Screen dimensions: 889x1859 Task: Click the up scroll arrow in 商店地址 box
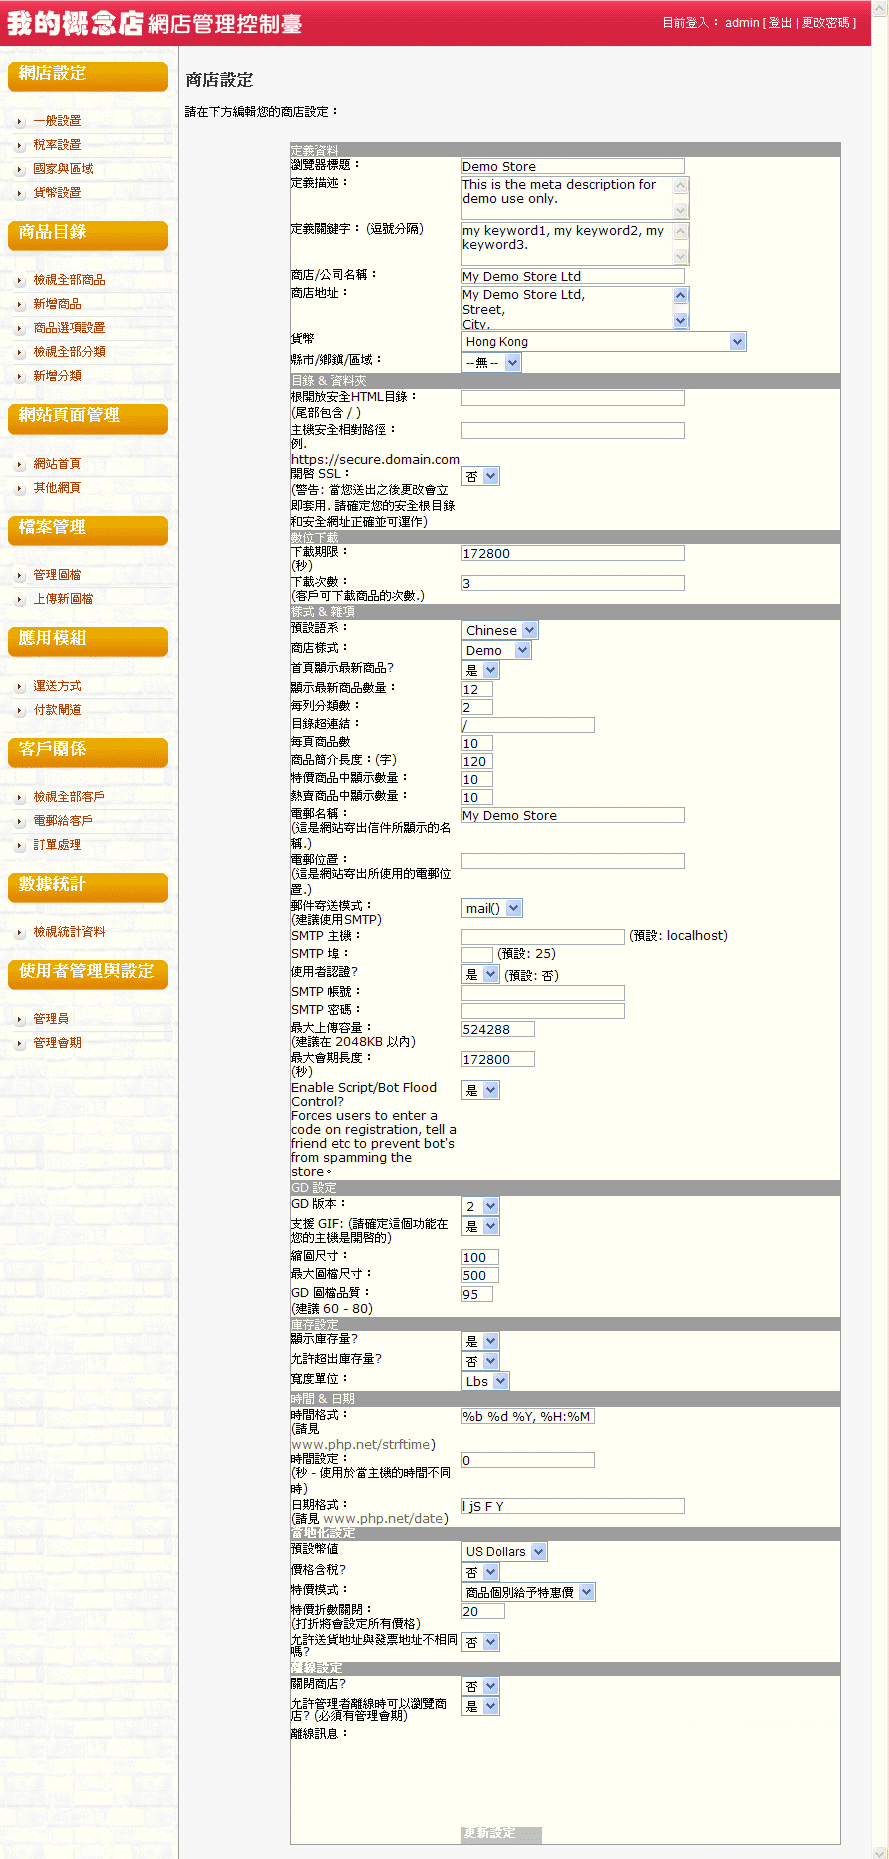tap(681, 295)
